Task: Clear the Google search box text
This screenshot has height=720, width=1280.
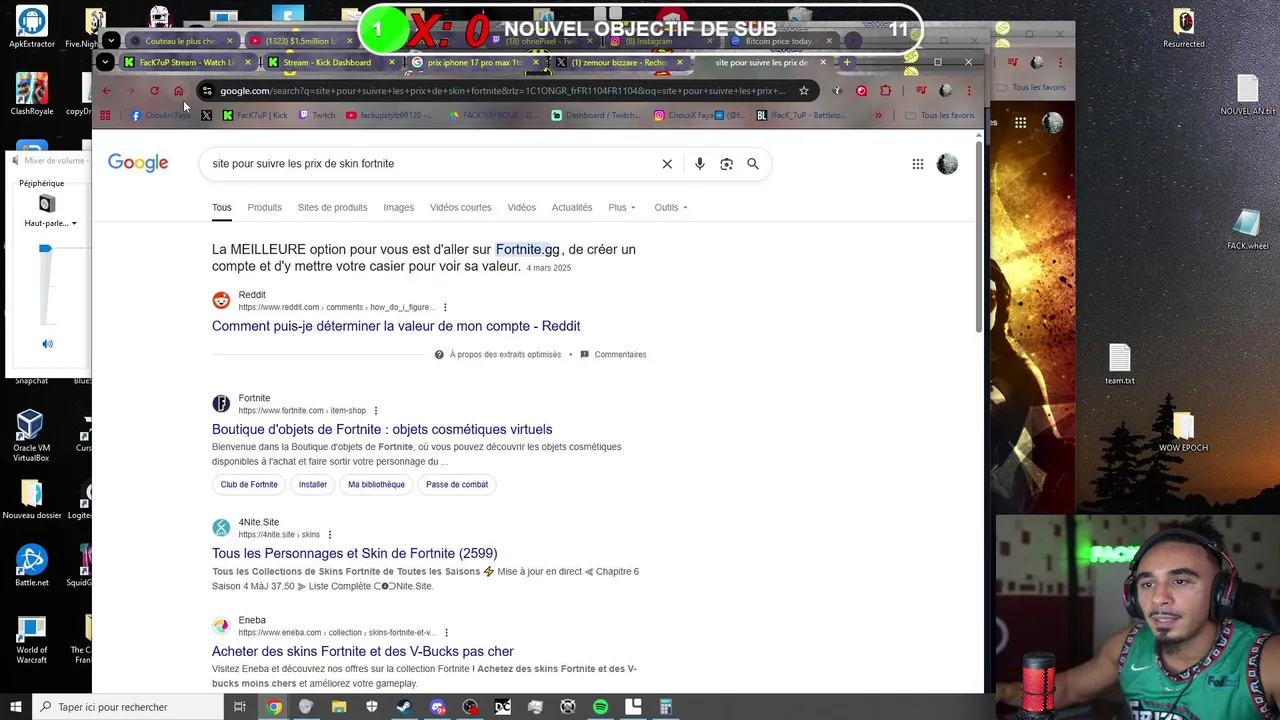Action: point(667,164)
